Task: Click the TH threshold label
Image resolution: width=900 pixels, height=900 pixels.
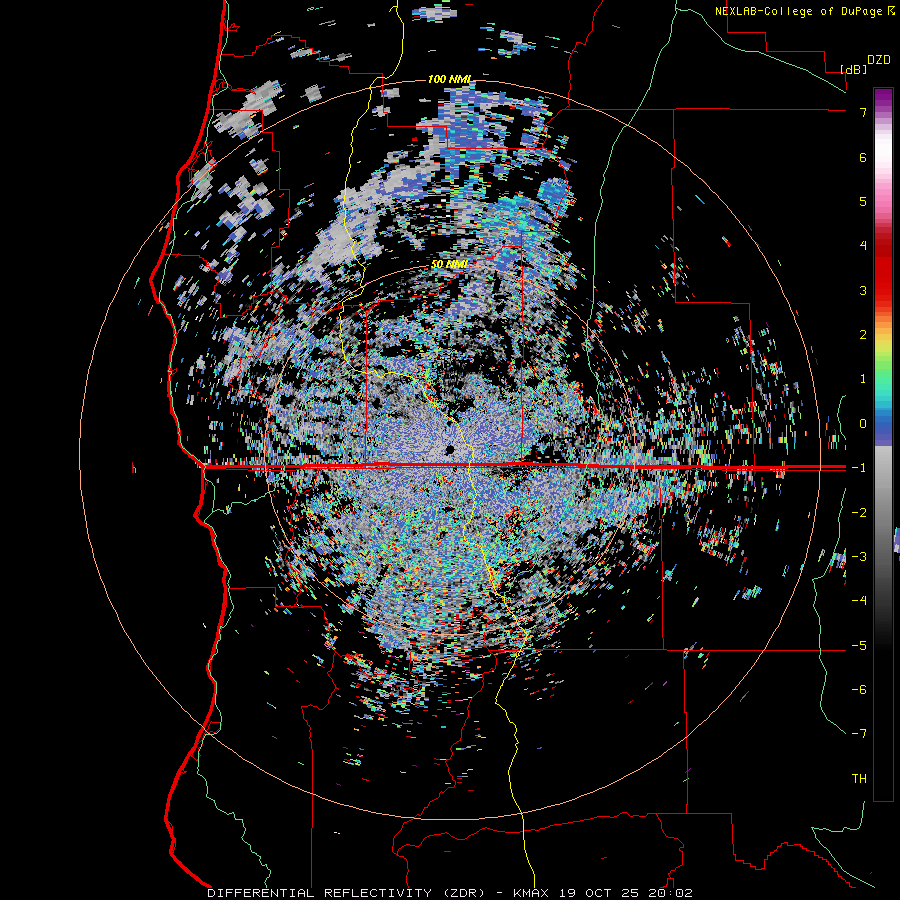Action: tap(859, 779)
